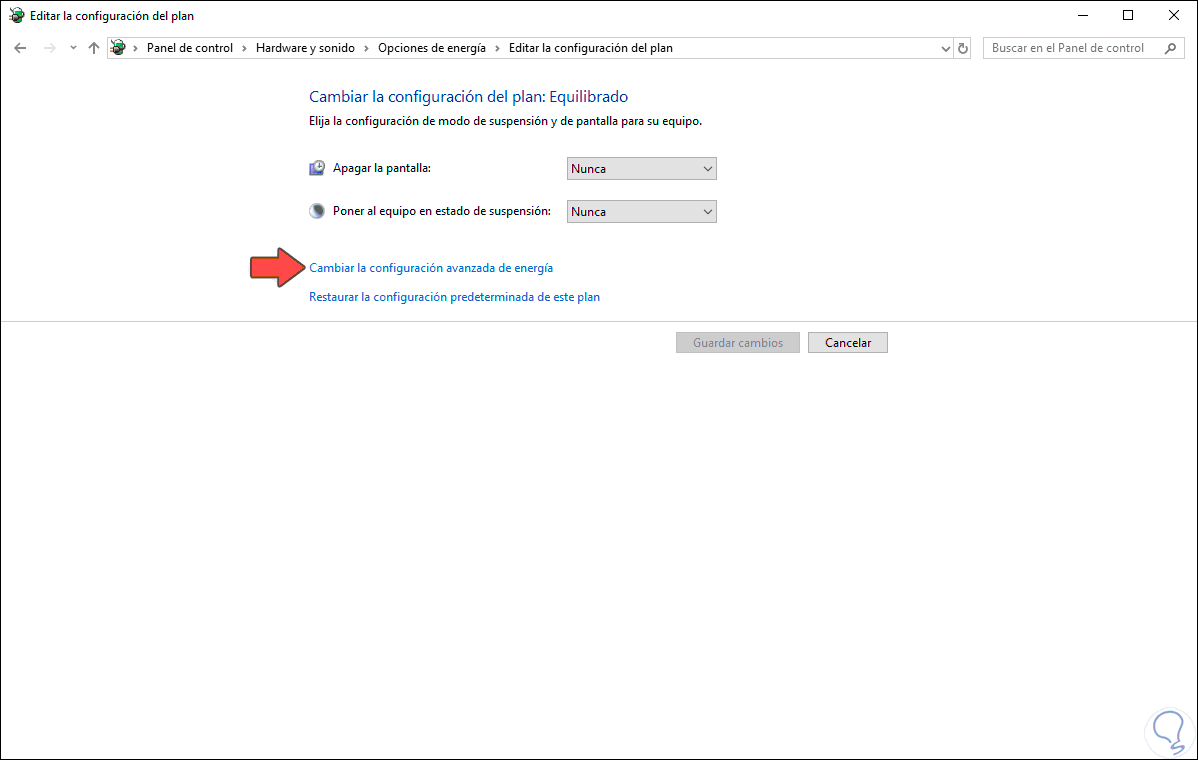The height and width of the screenshot is (760, 1198).
Task: Expand chevron after 'Panel de control' breadcrumb
Action: pyautogui.click(x=244, y=48)
